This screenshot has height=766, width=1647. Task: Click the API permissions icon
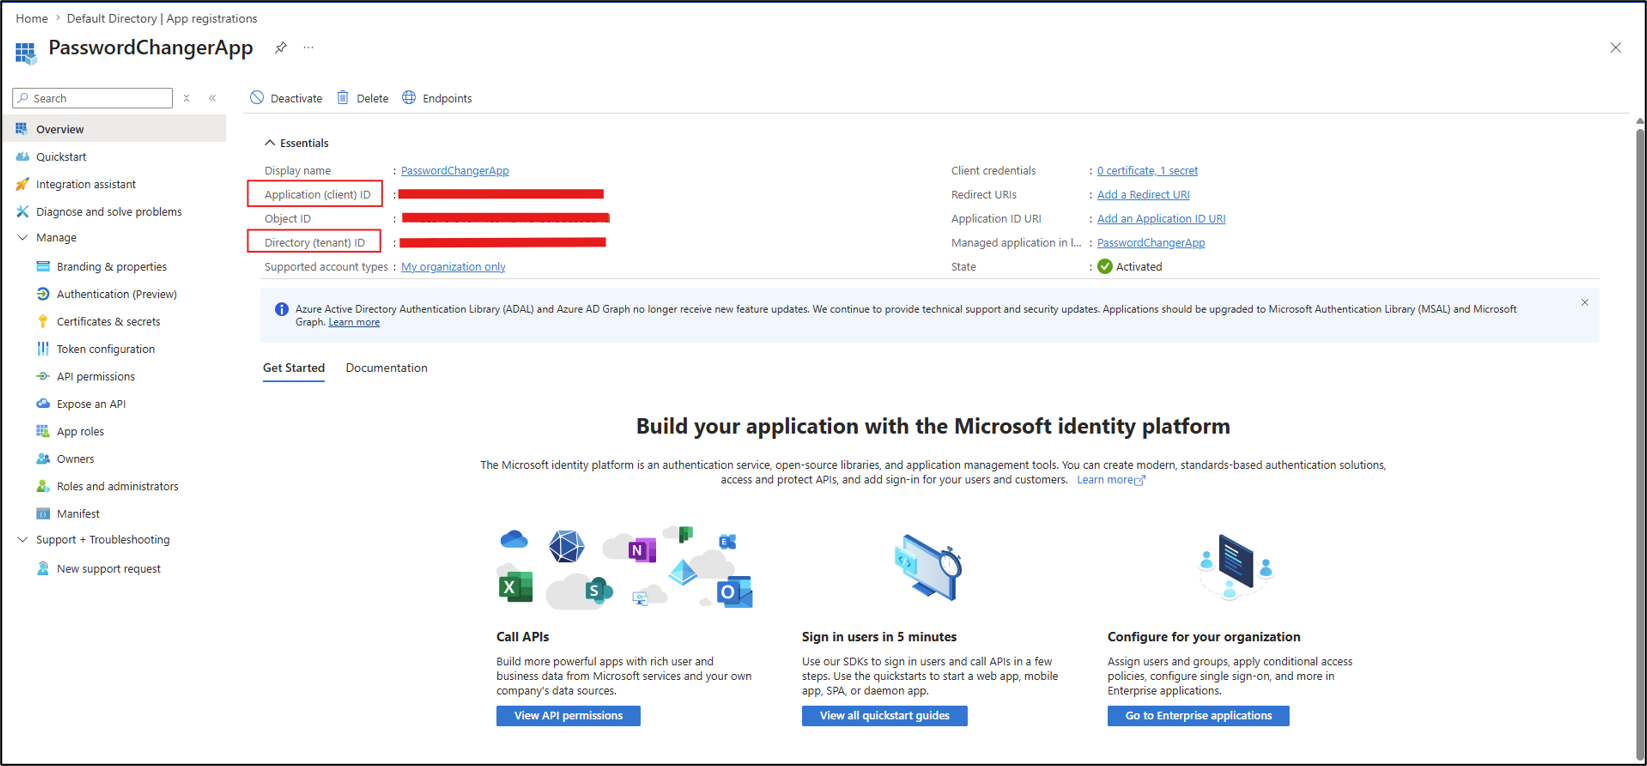(43, 377)
